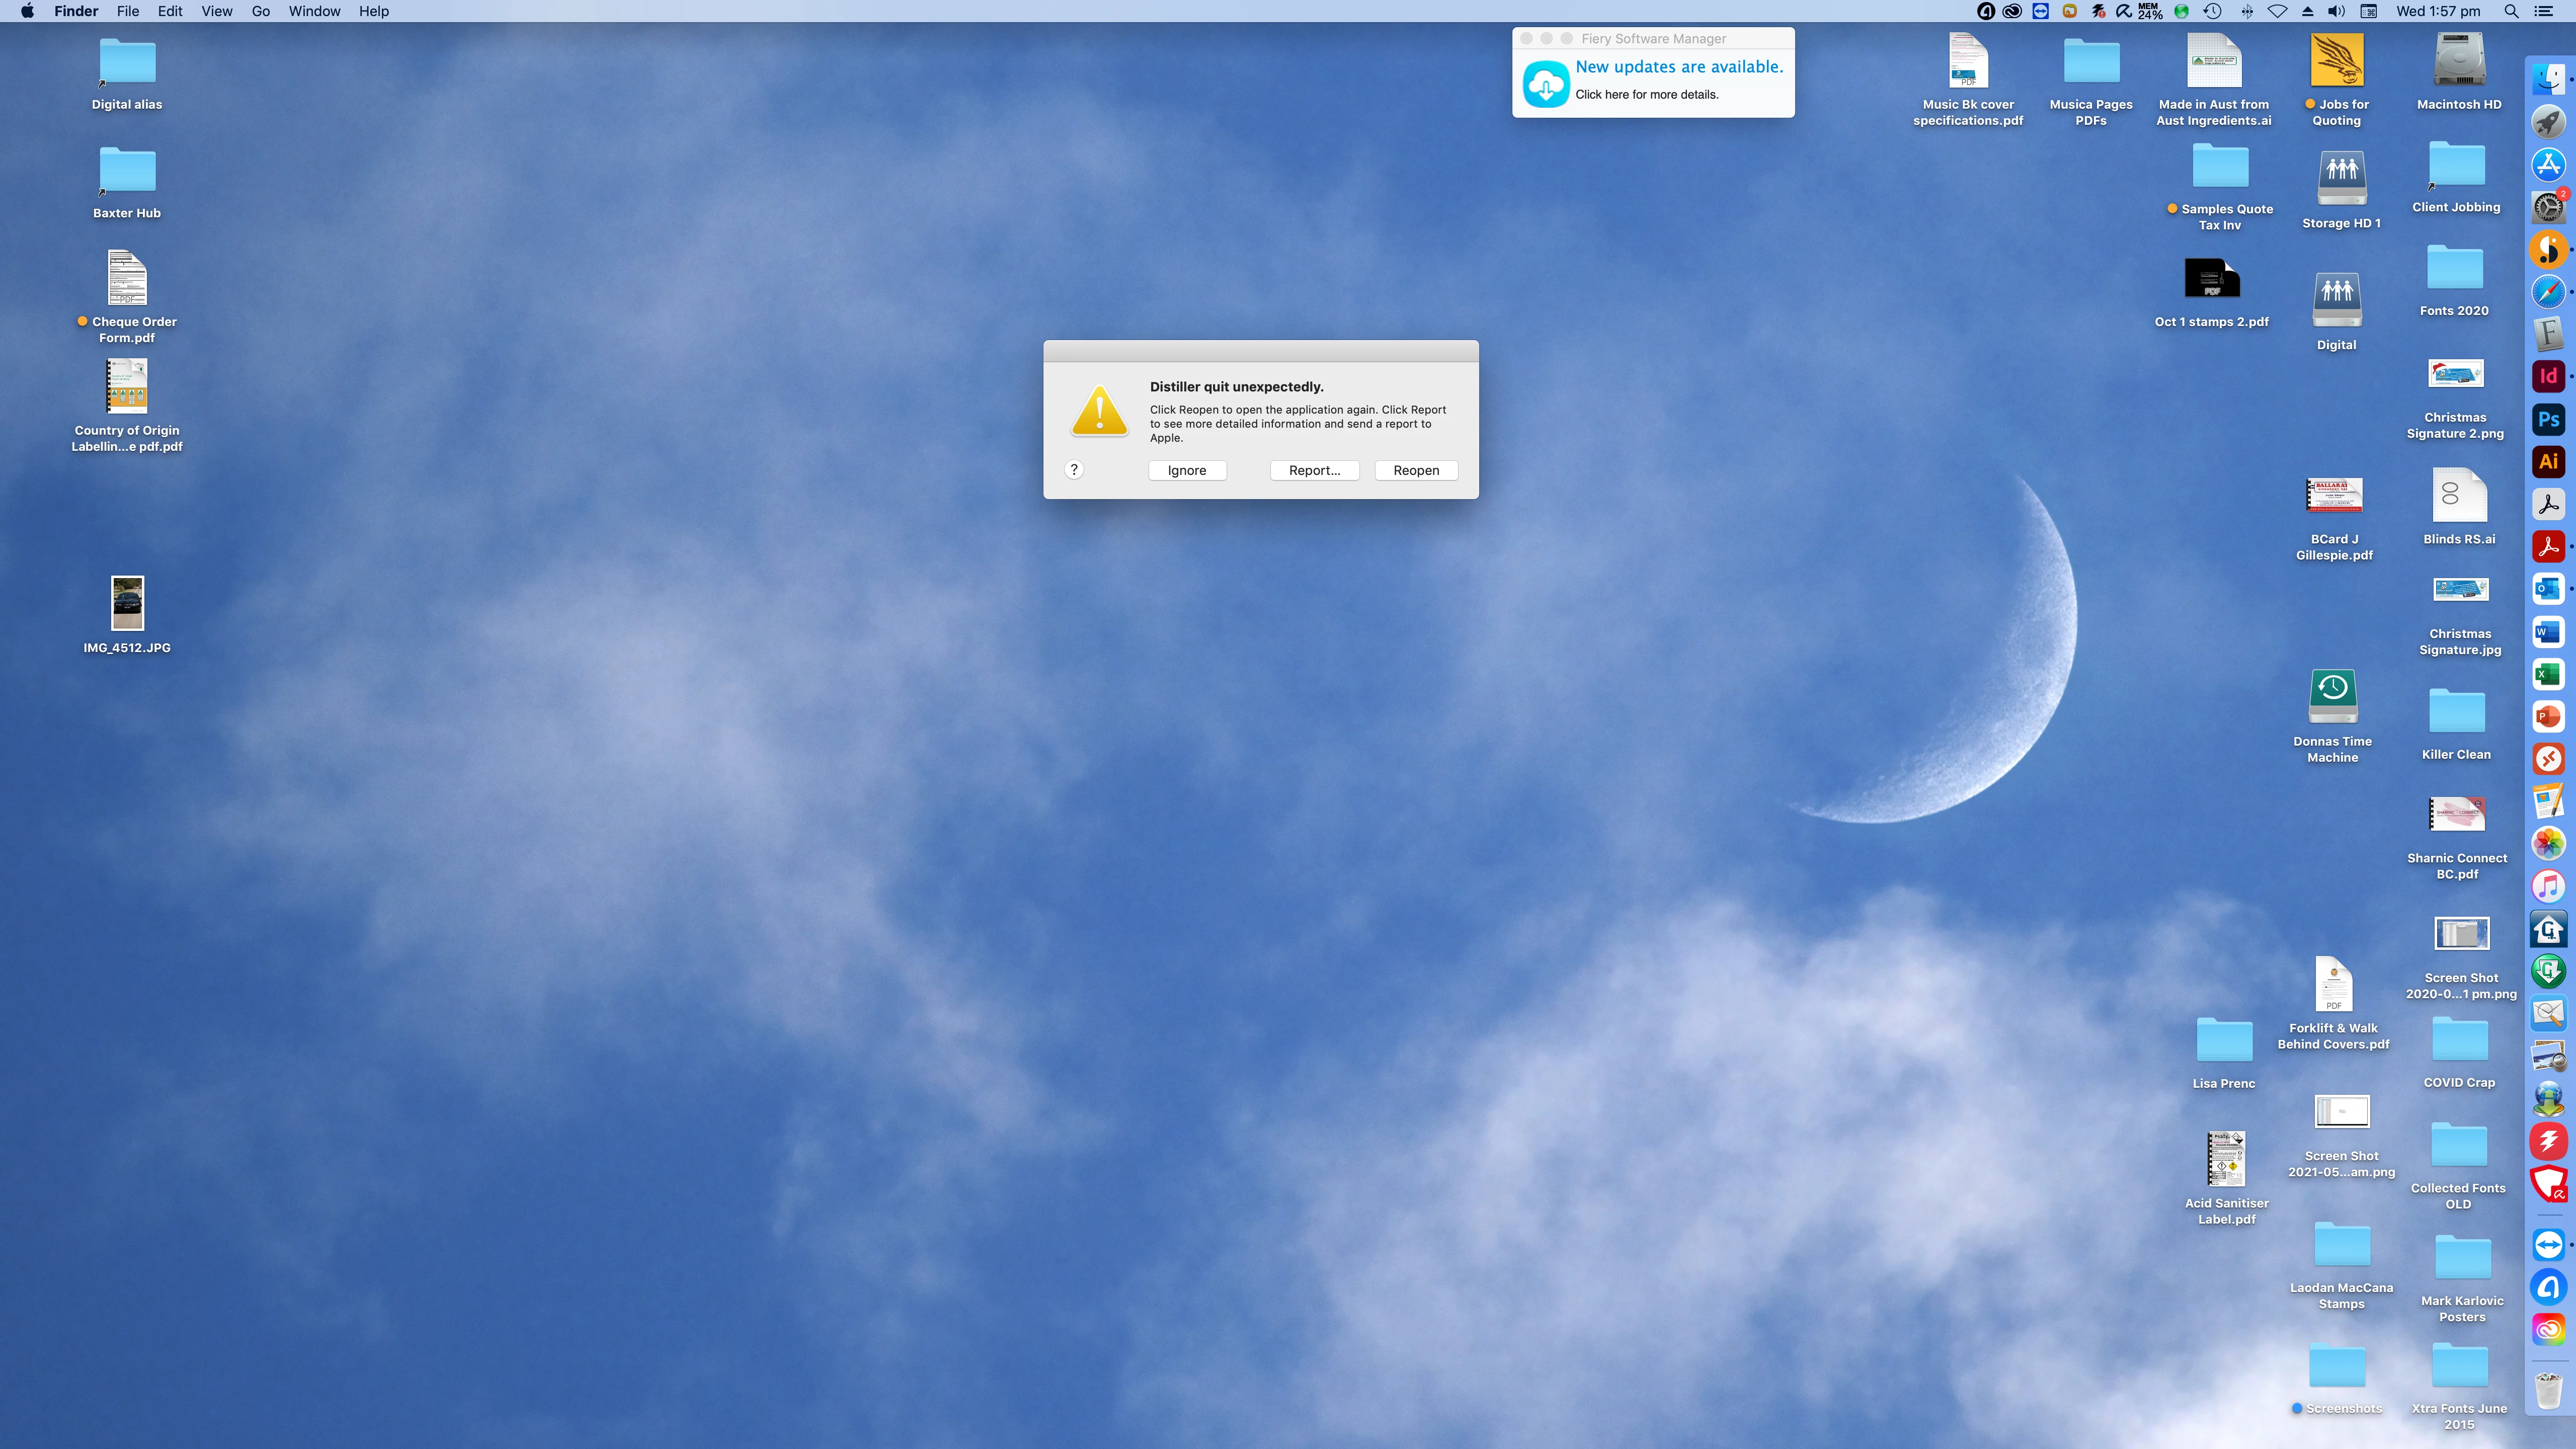The height and width of the screenshot is (1449, 2576).
Task: Open the Wi-Fi status menu
Action: point(2277,11)
